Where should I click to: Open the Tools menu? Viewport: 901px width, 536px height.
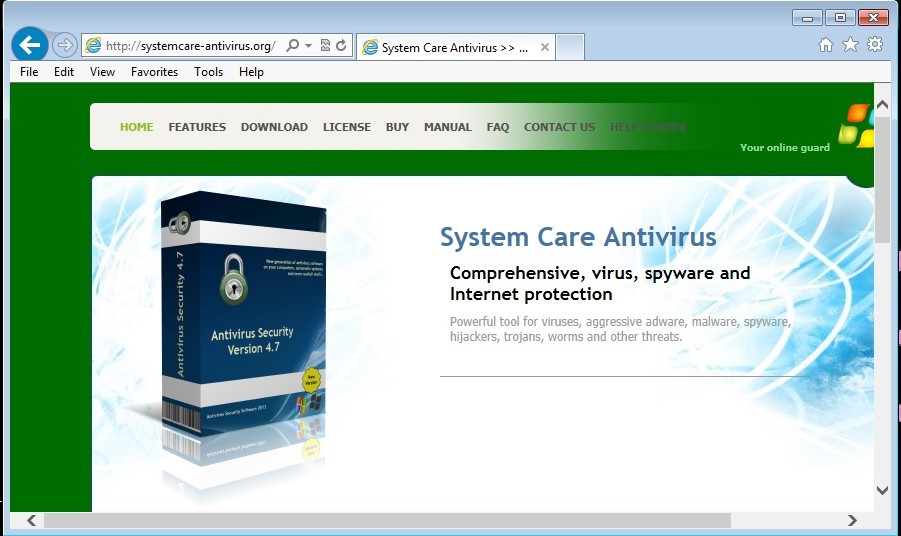[x=209, y=72]
